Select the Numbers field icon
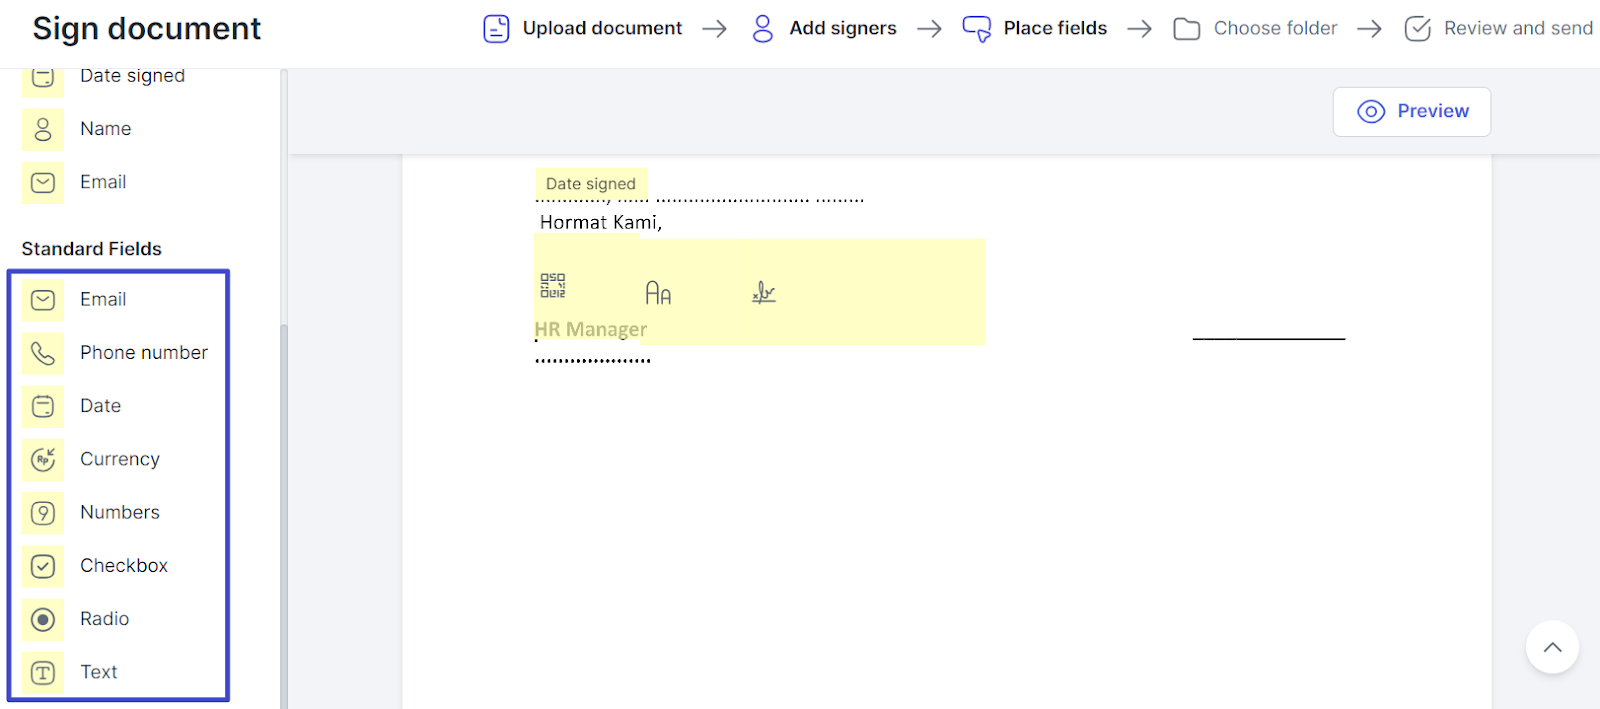The width and height of the screenshot is (1600, 709). click(x=43, y=513)
